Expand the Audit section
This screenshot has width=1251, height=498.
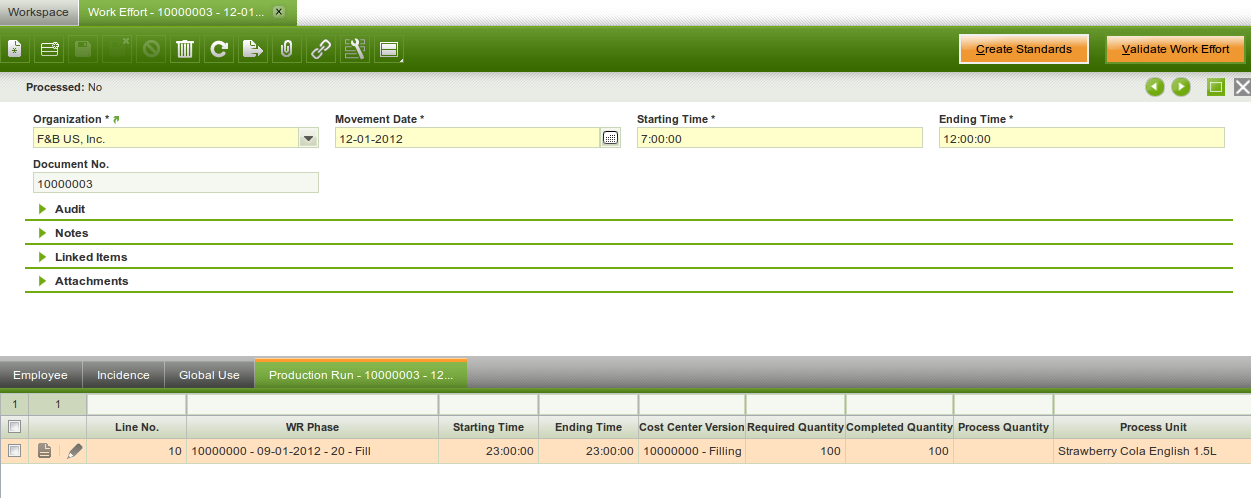tap(69, 209)
